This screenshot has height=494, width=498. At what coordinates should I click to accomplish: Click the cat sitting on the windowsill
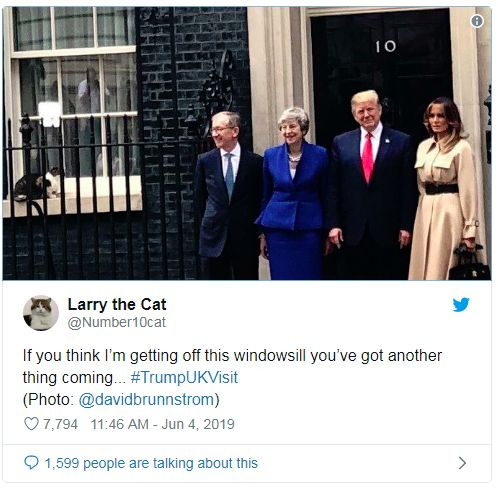click(37, 187)
